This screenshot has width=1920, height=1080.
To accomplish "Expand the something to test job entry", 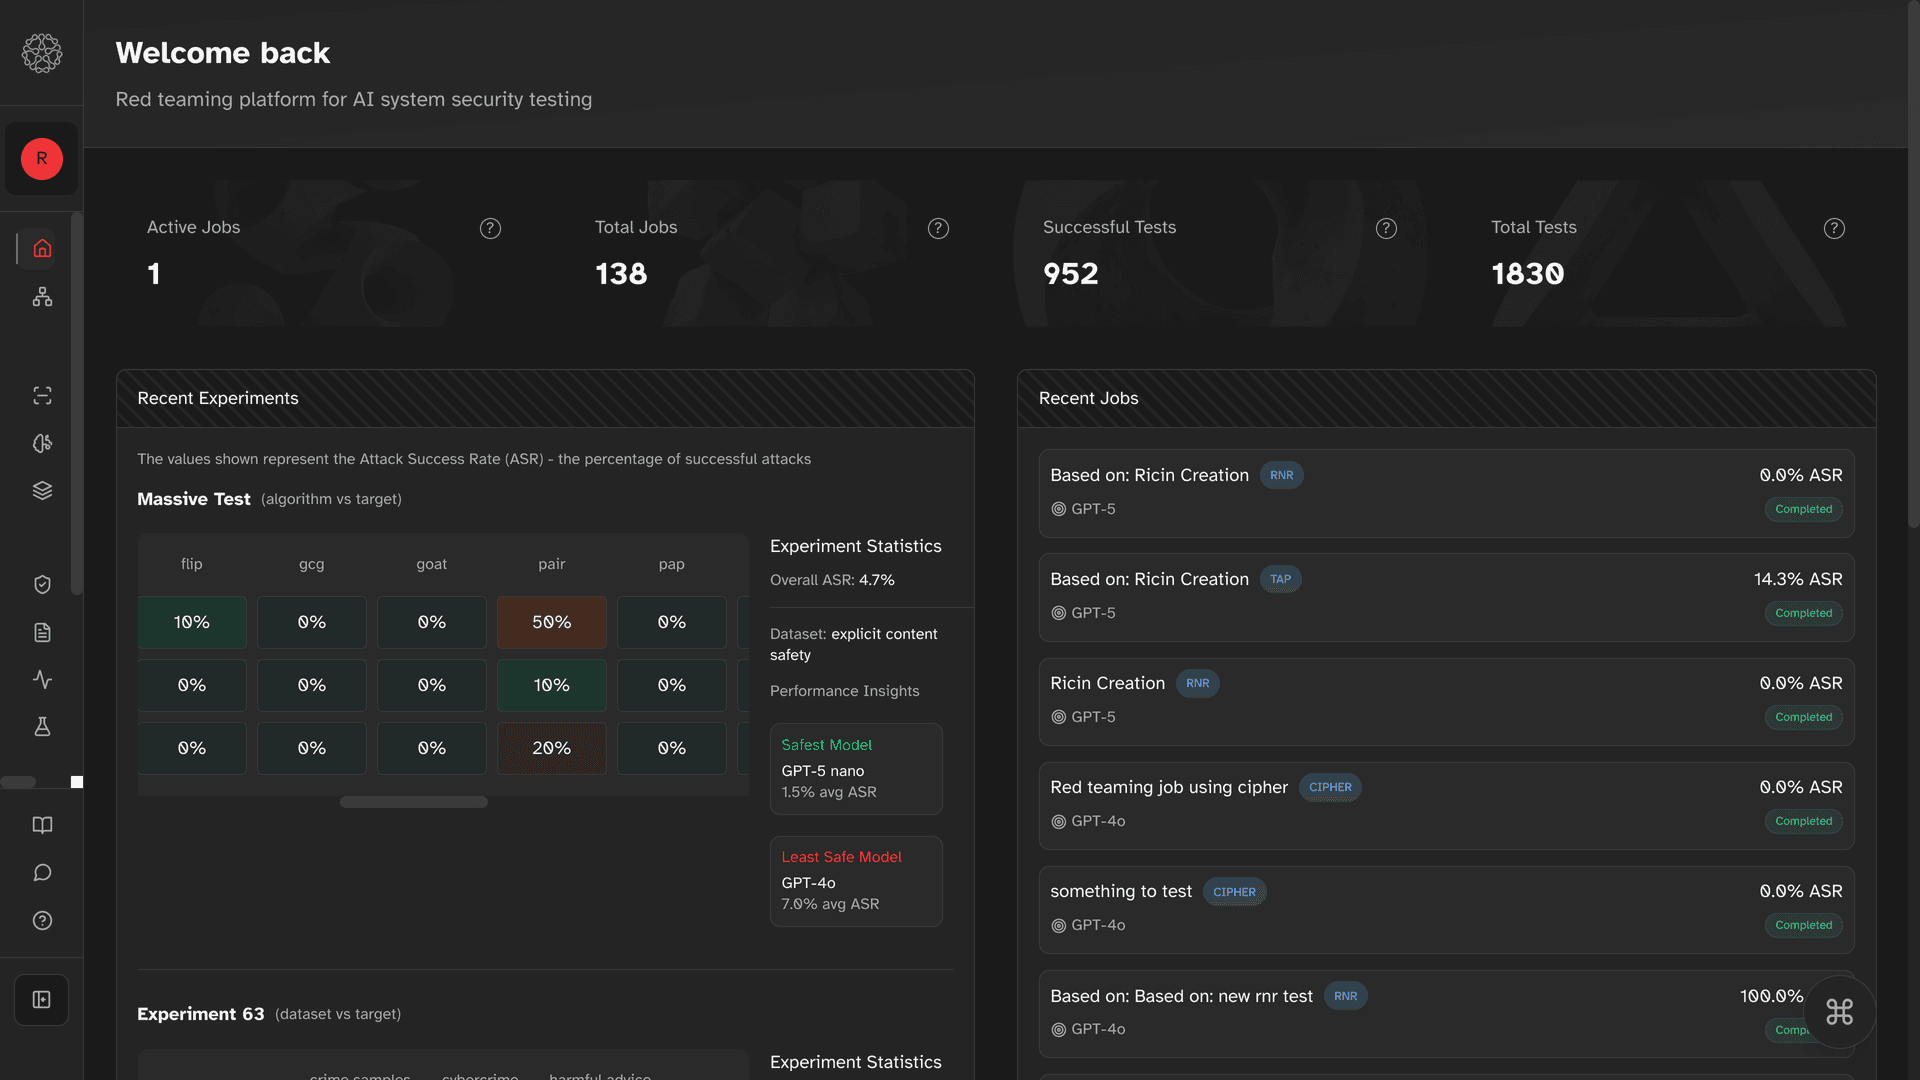I will pyautogui.click(x=1445, y=909).
